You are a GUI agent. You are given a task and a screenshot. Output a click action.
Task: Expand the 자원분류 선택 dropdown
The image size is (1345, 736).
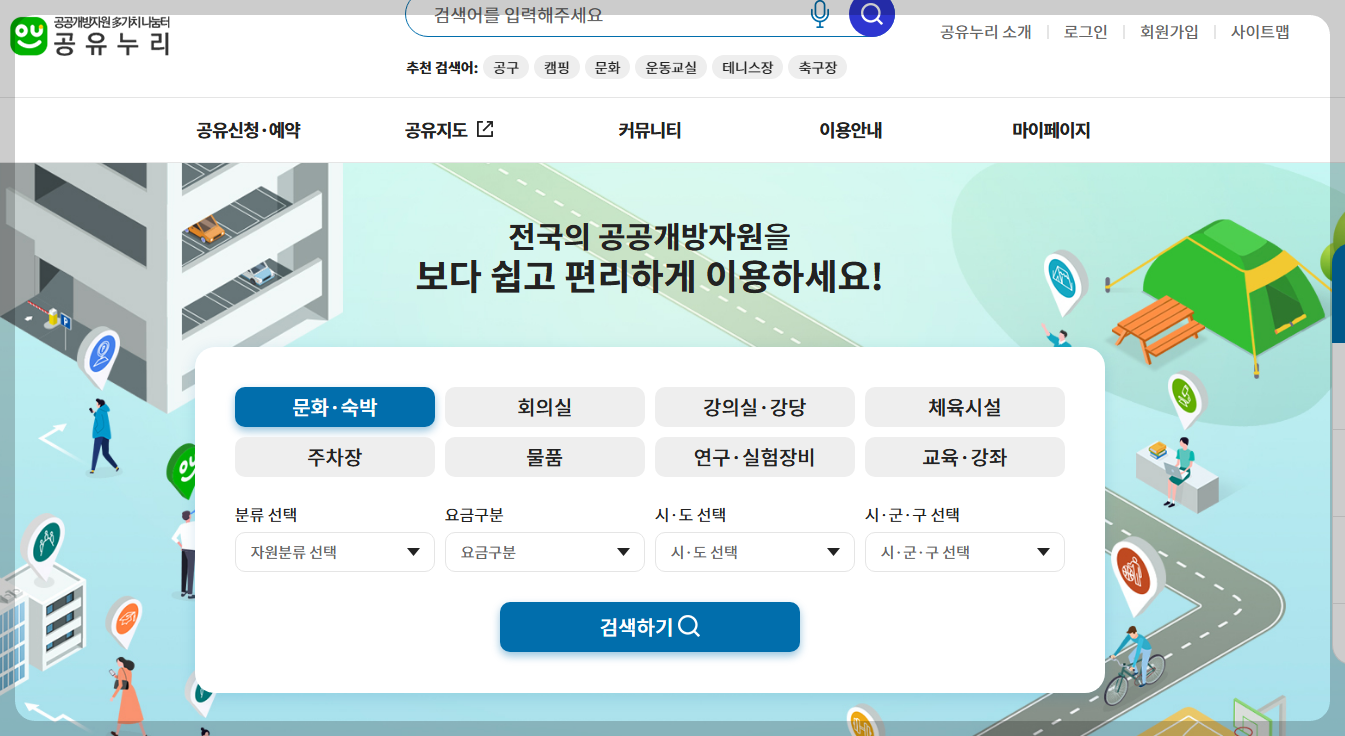click(335, 552)
